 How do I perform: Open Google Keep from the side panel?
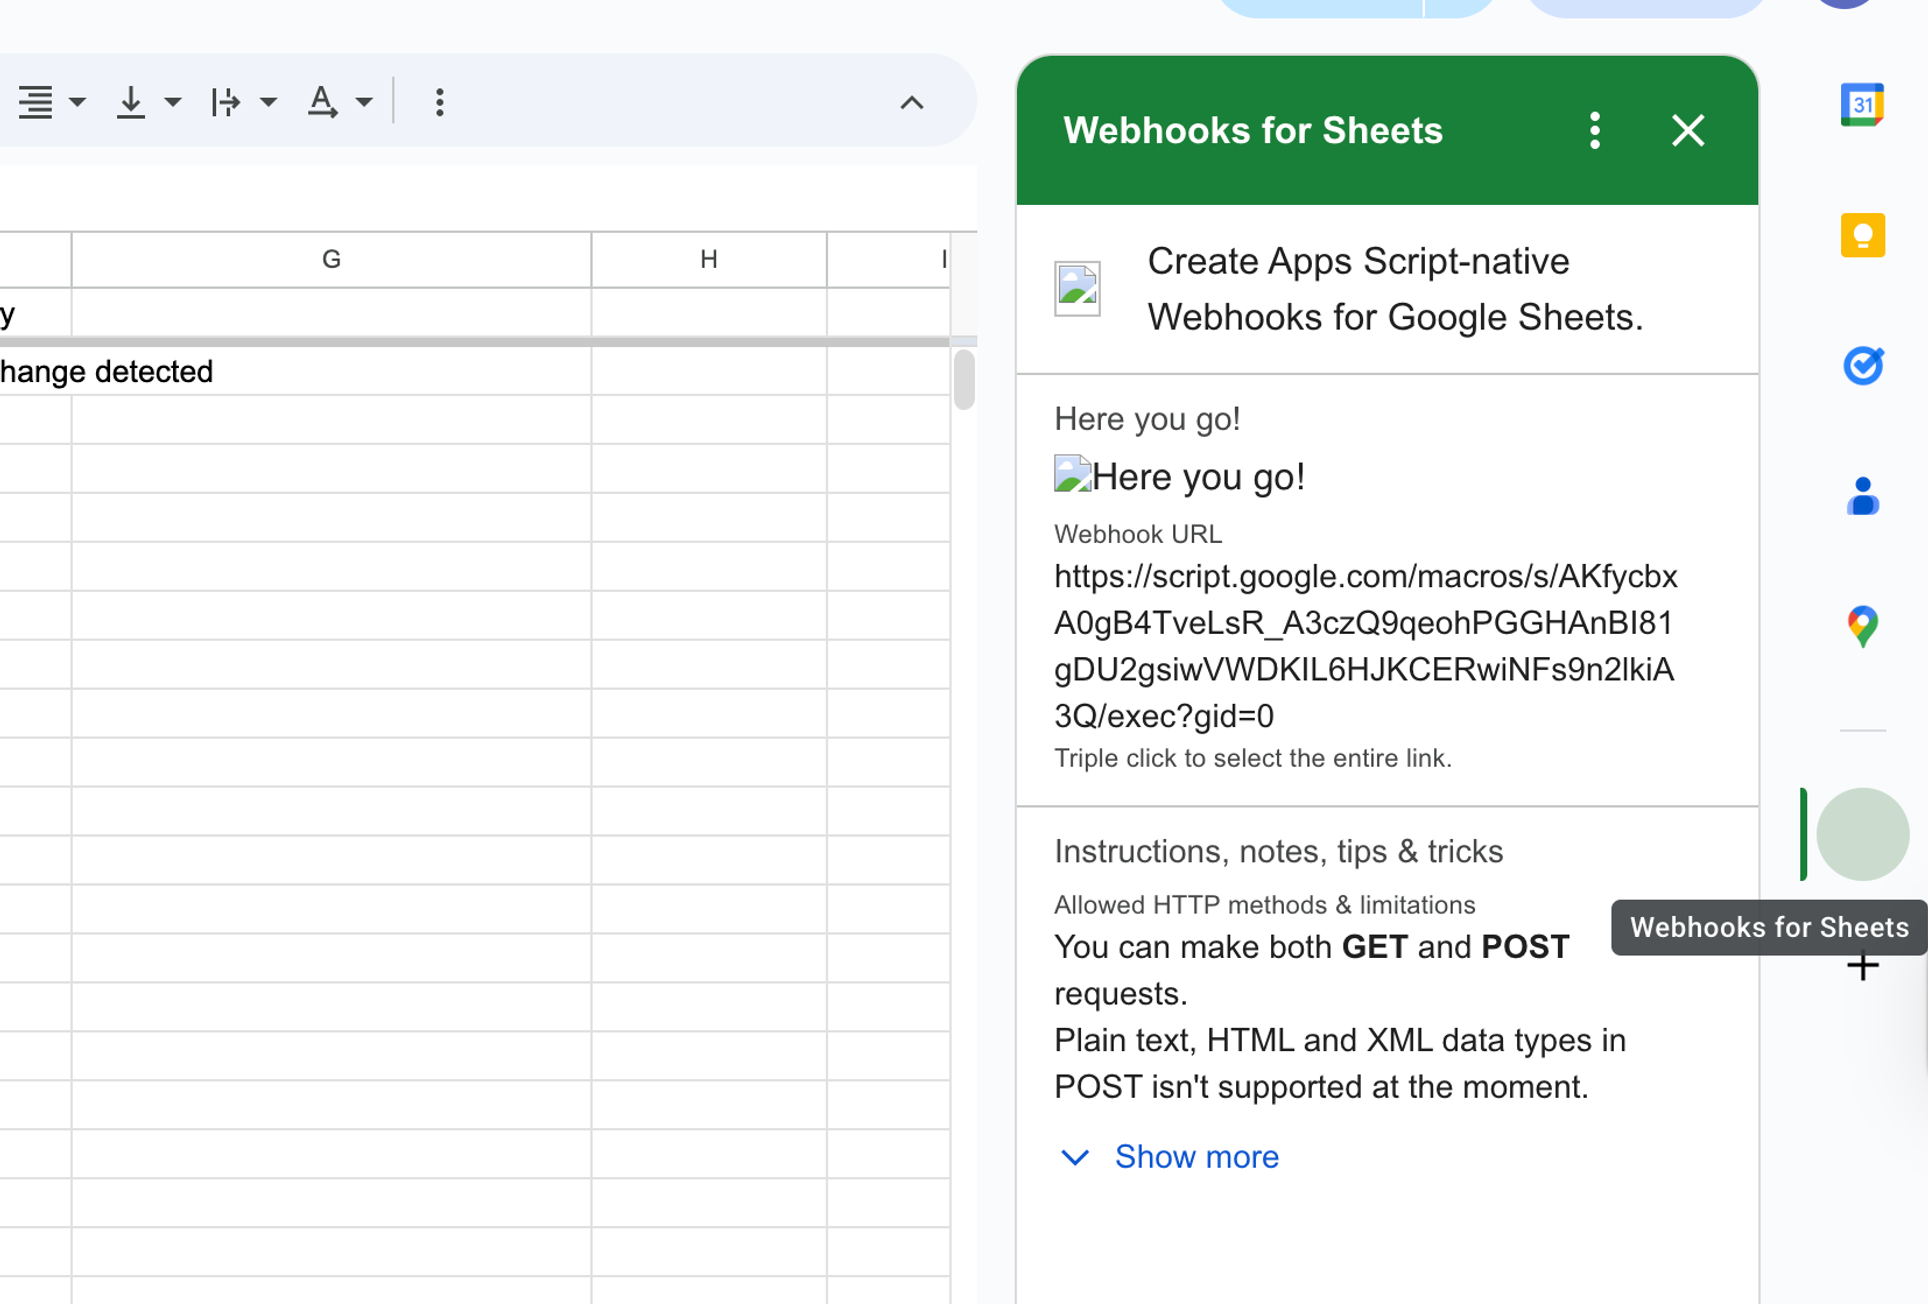click(x=1862, y=235)
